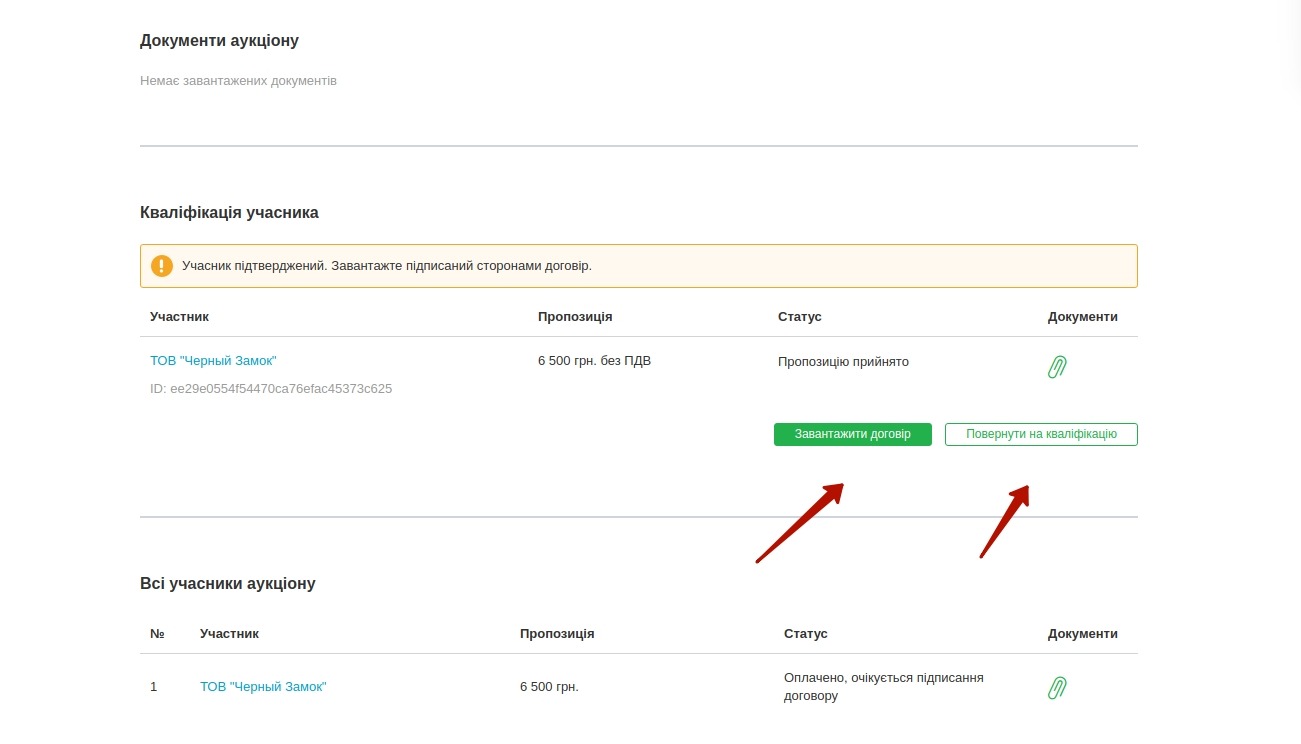Click the Документи аукціону section heading
Image resolution: width=1301 pixels, height=744 pixels.
(219, 41)
